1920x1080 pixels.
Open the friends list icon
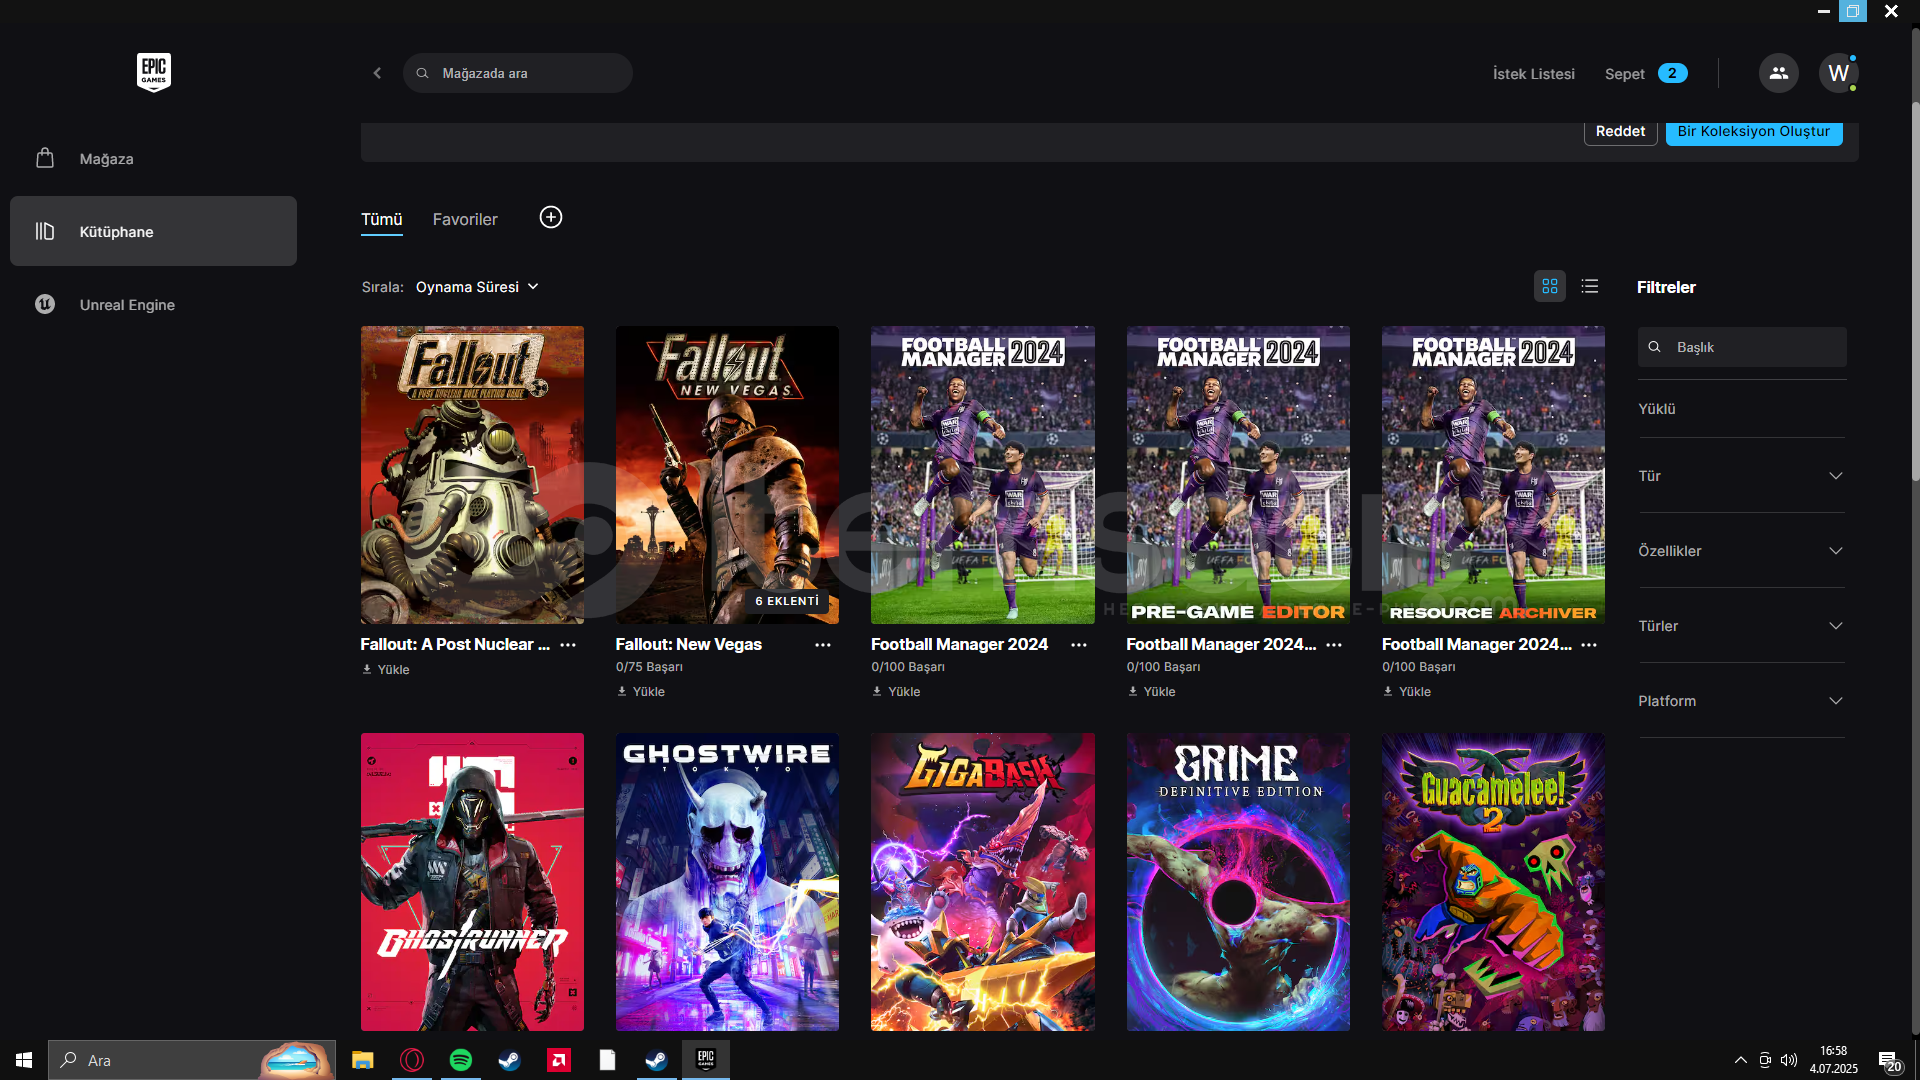coord(1778,73)
